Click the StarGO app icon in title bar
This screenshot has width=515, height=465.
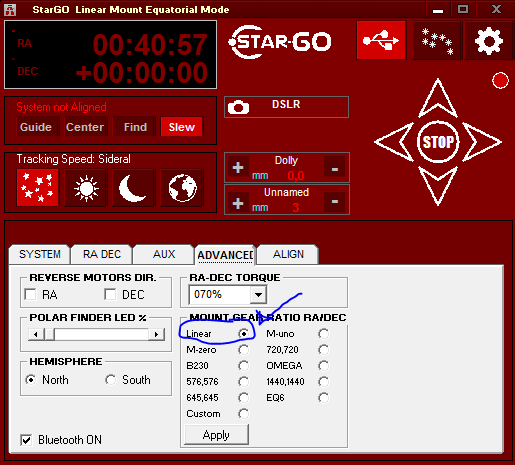tap(10, 9)
